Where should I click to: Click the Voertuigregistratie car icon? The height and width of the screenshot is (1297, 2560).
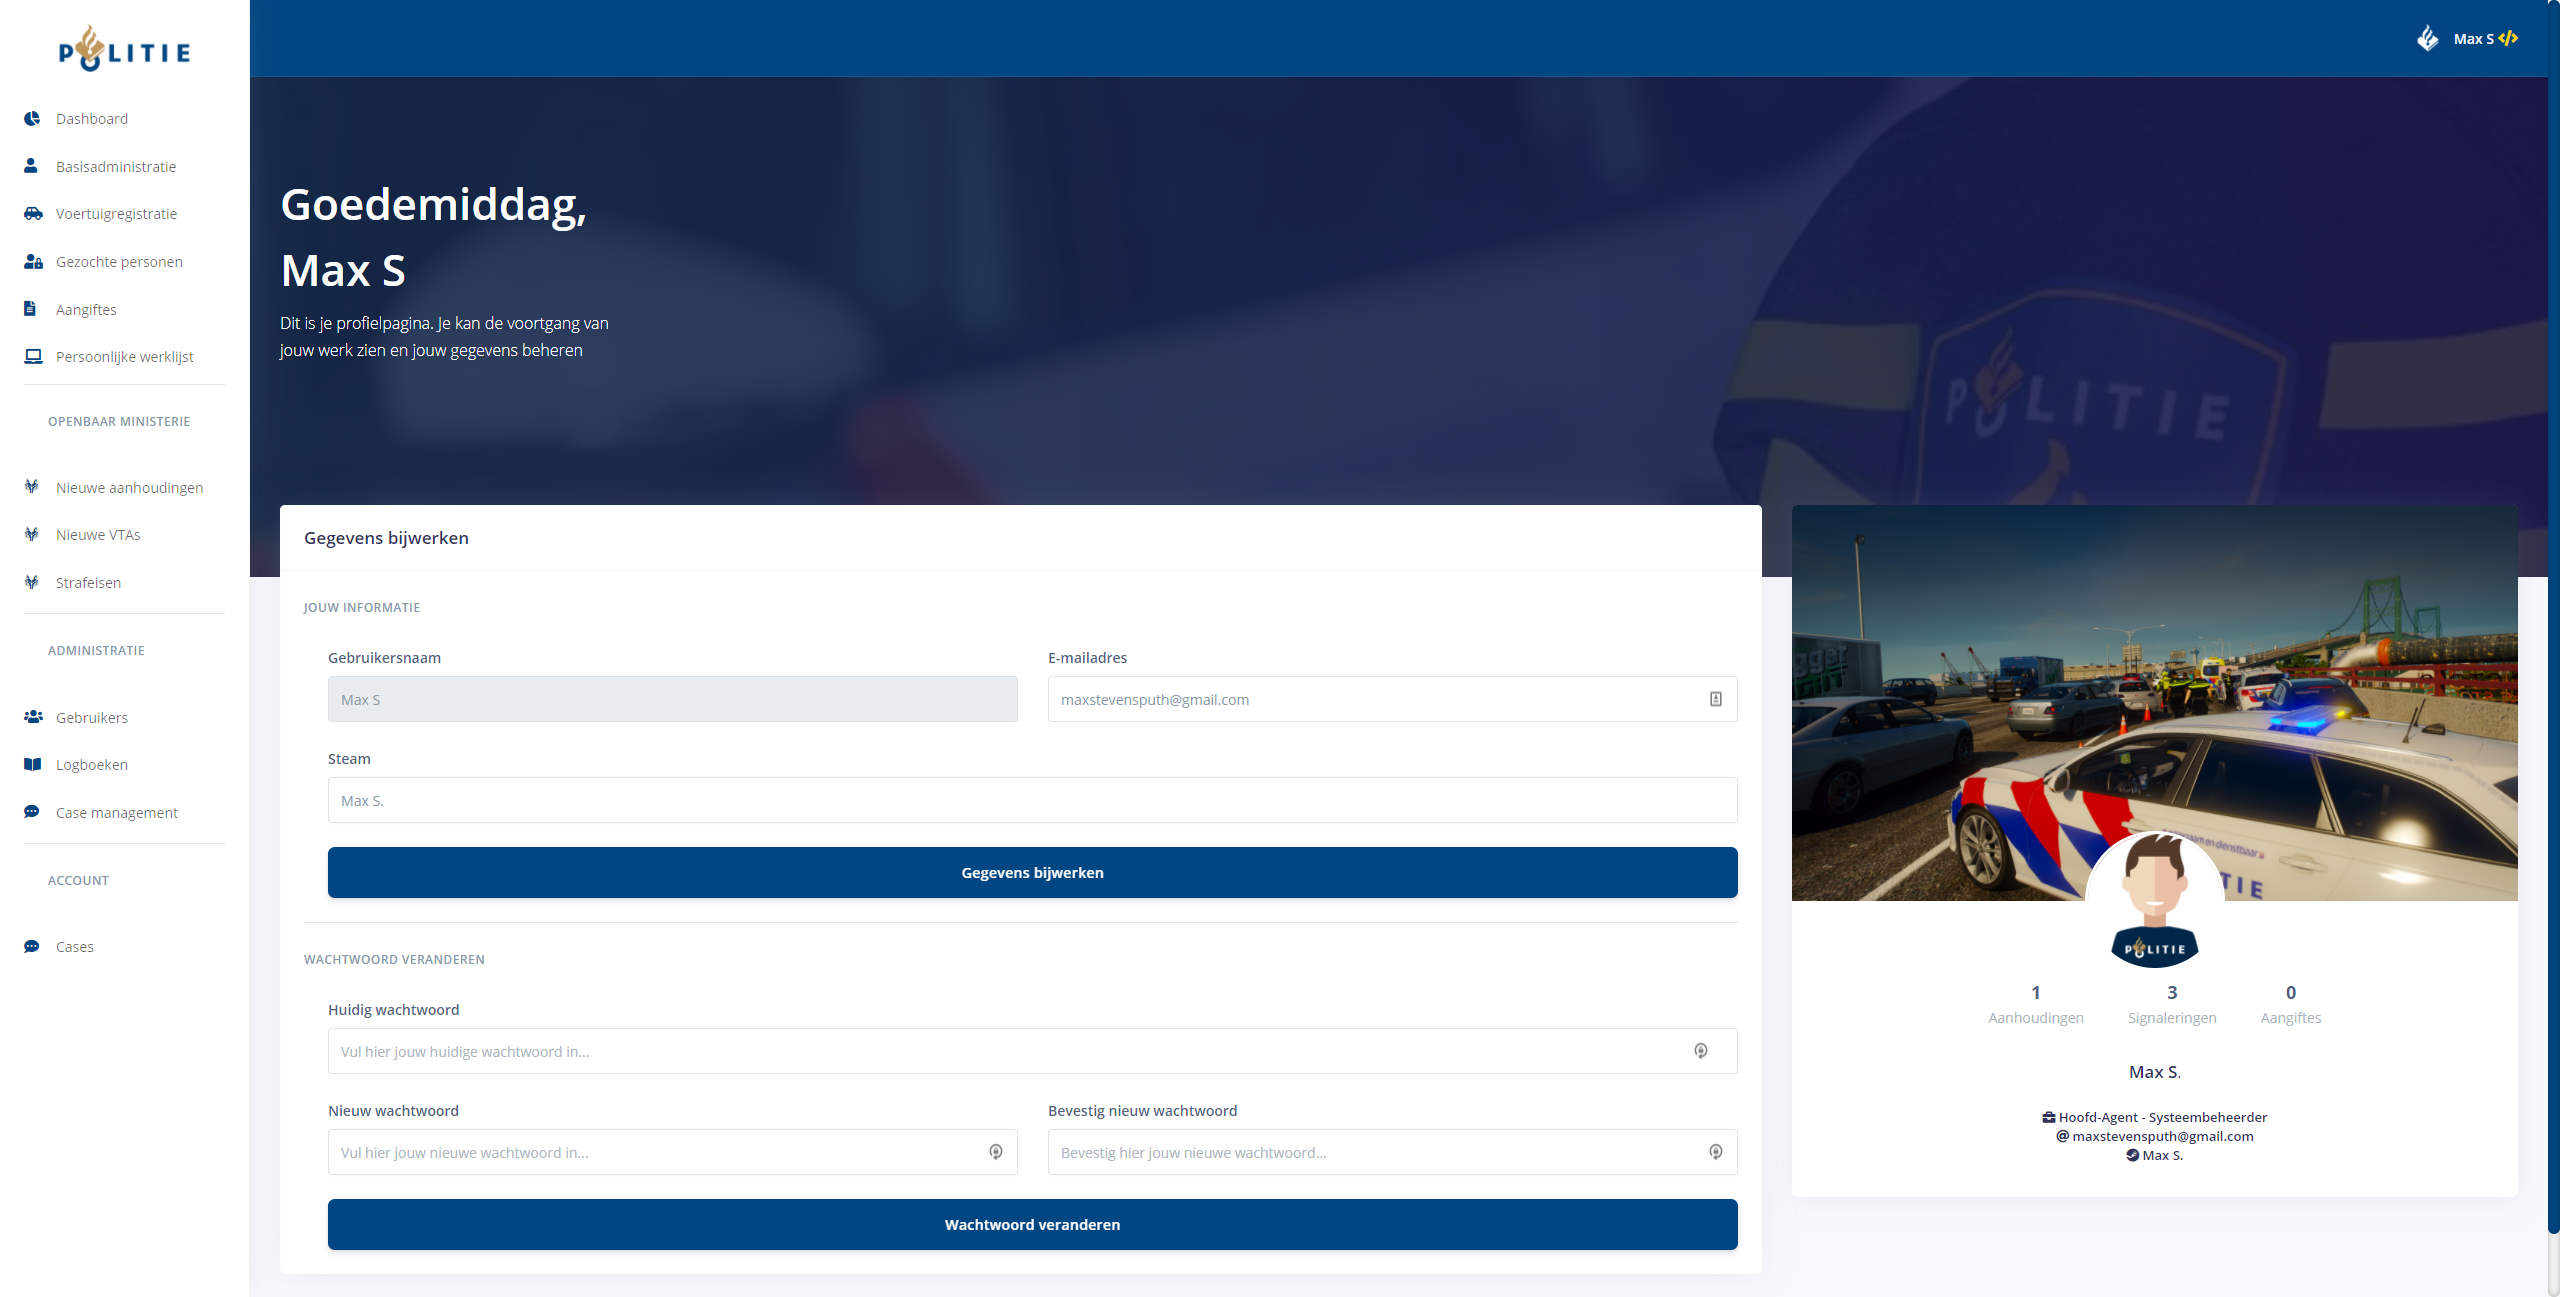pyautogui.click(x=32, y=213)
